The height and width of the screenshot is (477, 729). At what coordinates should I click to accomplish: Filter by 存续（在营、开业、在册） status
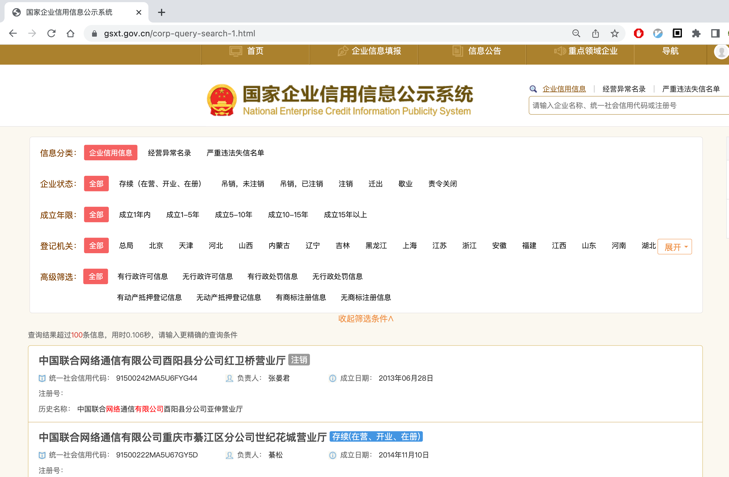pyautogui.click(x=161, y=184)
